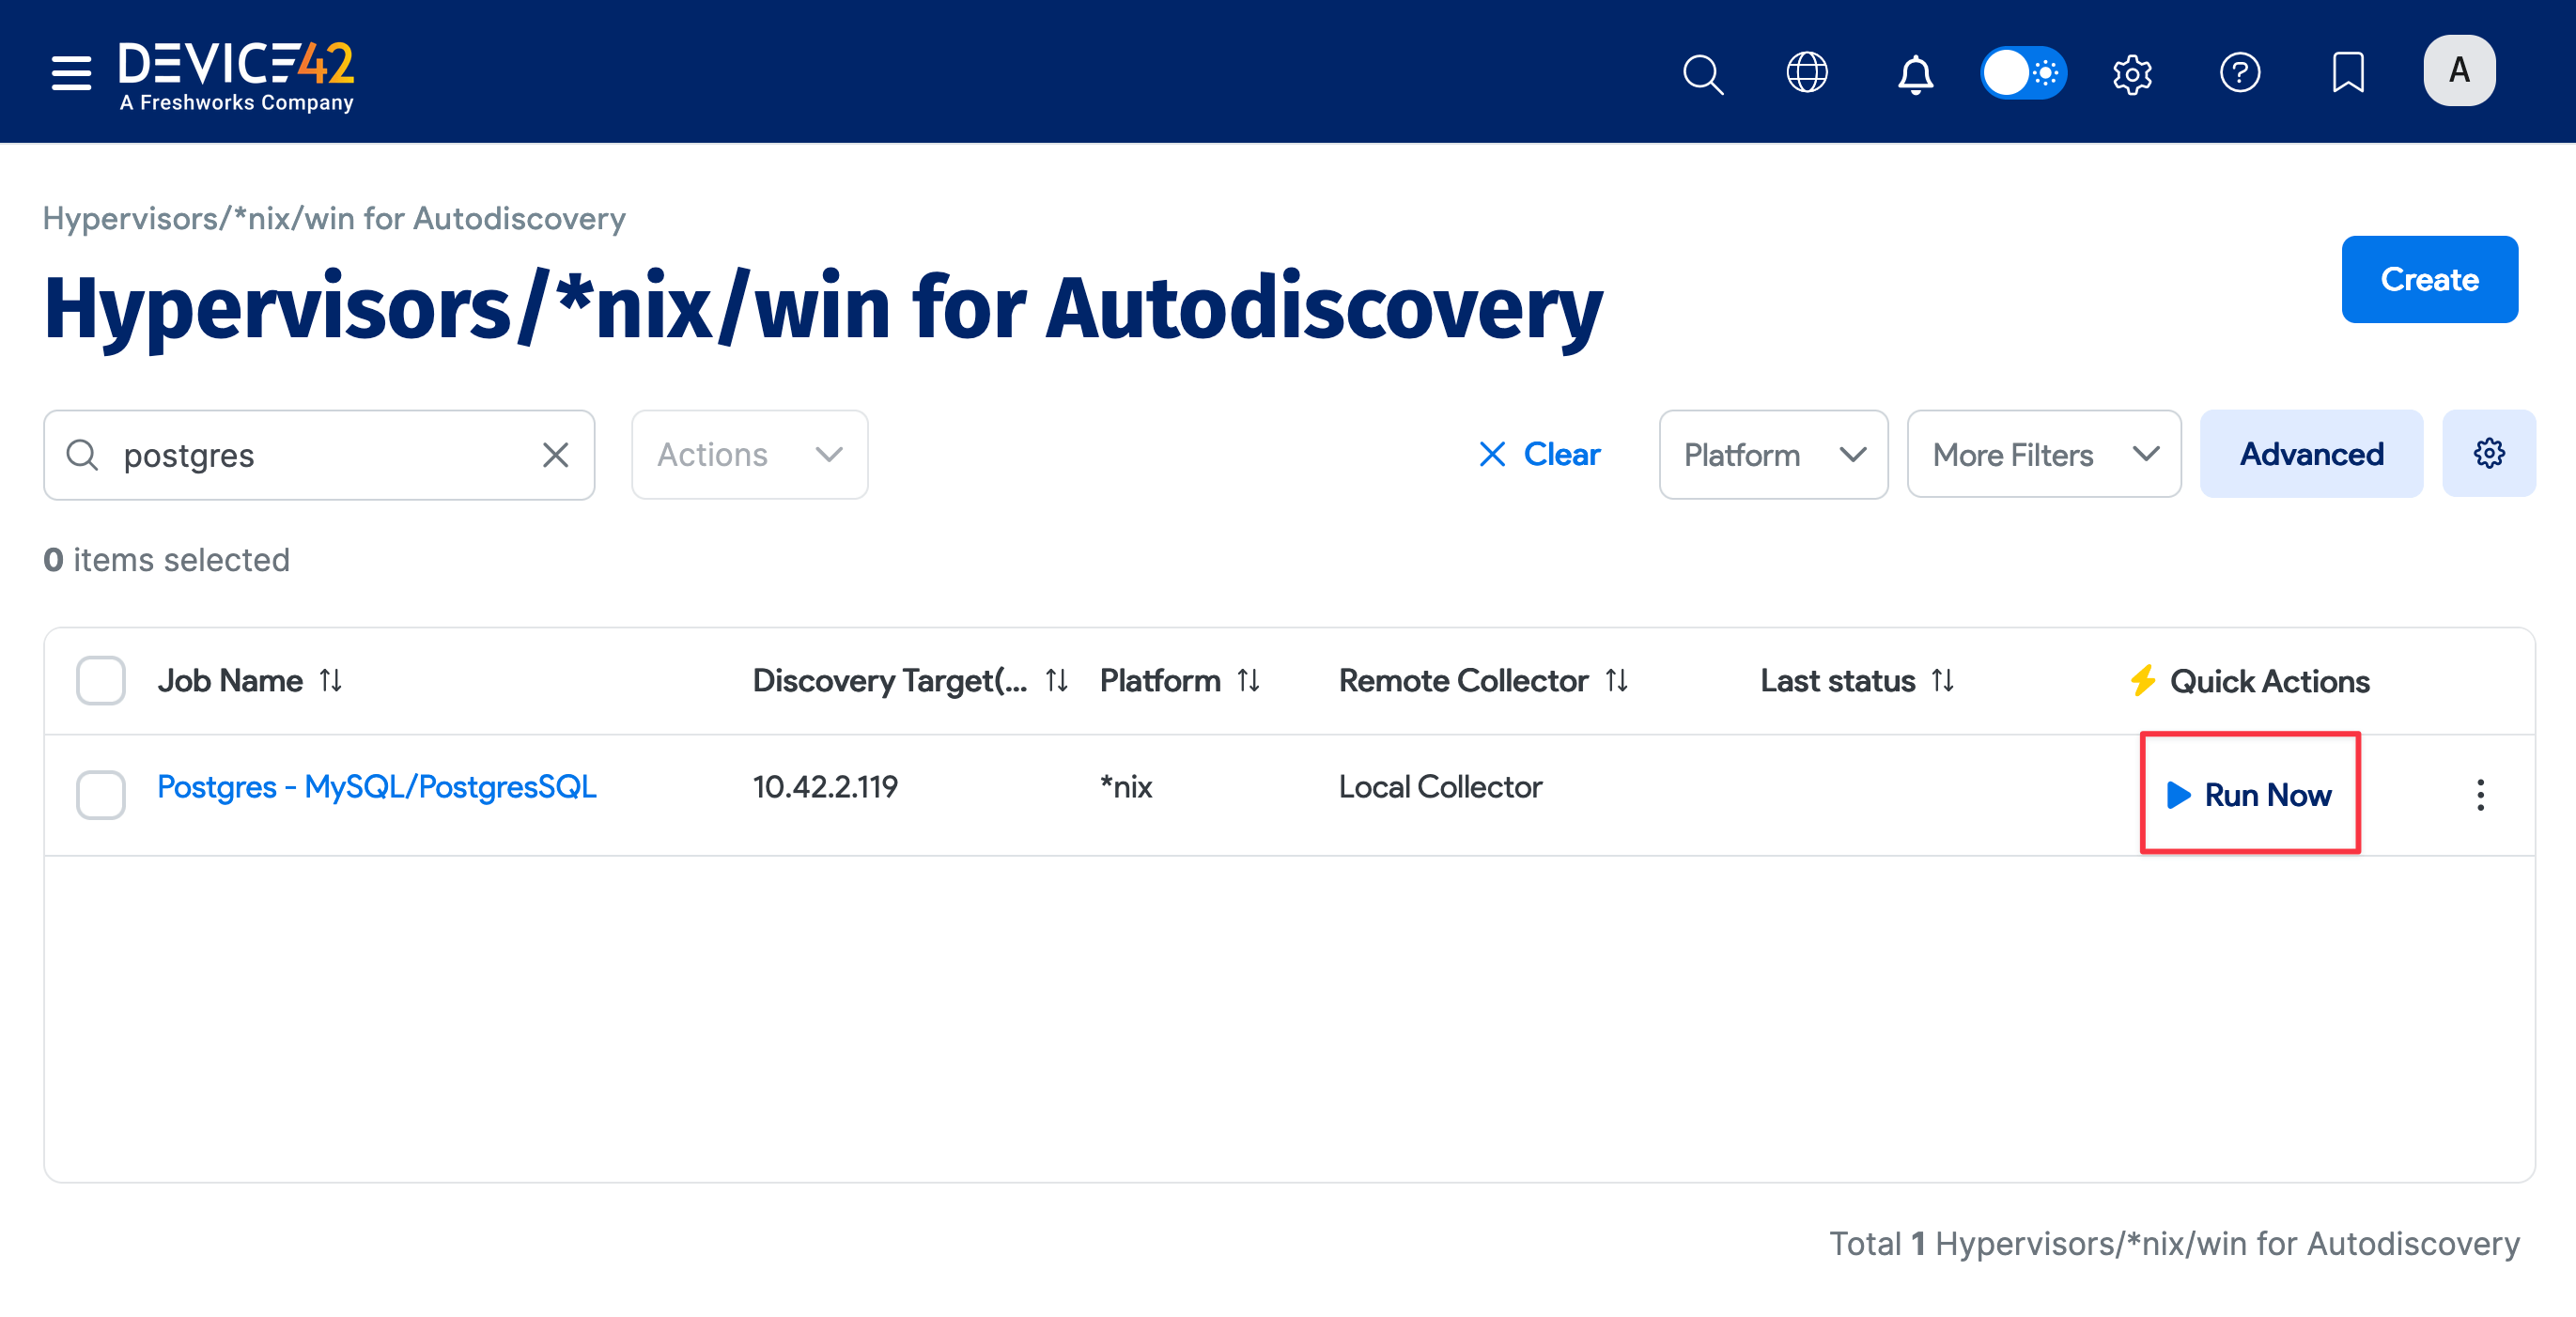Toggle the theme switch in the header
Viewport: 2576px width, 1317px height.
(2023, 73)
